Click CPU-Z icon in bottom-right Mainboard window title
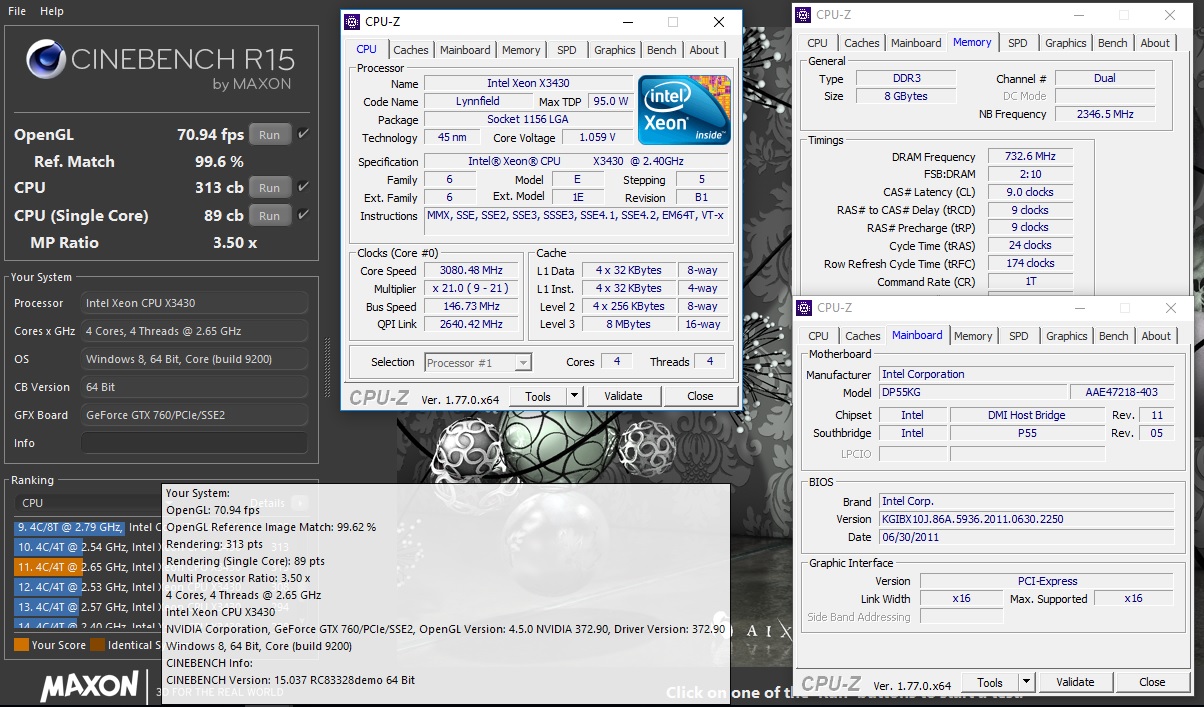The height and width of the screenshot is (707, 1204). pyautogui.click(x=803, y=308)
